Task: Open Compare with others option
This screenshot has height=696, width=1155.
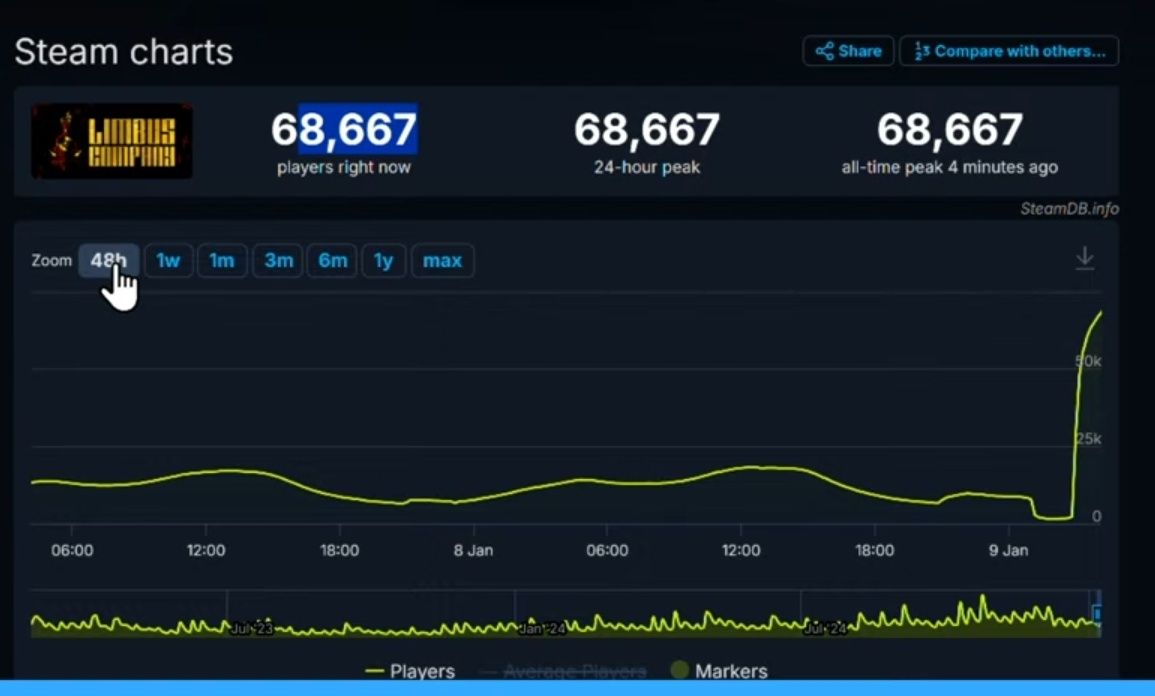Action: pyautogui.click(x=1009, y=51)
